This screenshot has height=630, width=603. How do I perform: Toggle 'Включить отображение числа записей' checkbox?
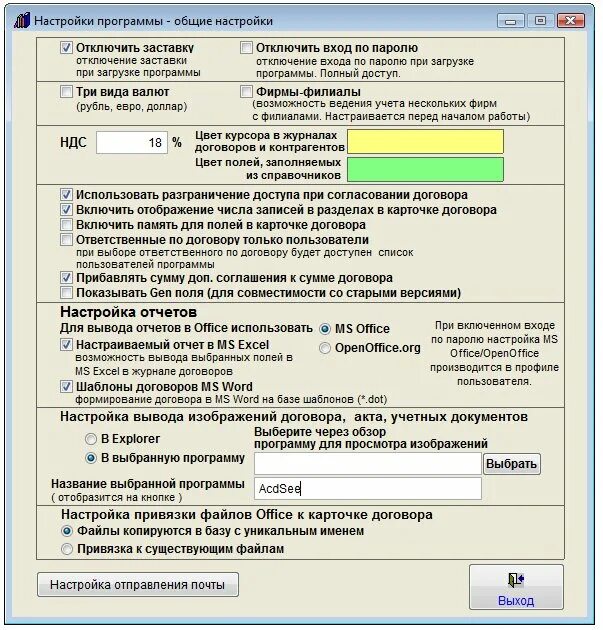pyautogui.click(x=66, y=210)
